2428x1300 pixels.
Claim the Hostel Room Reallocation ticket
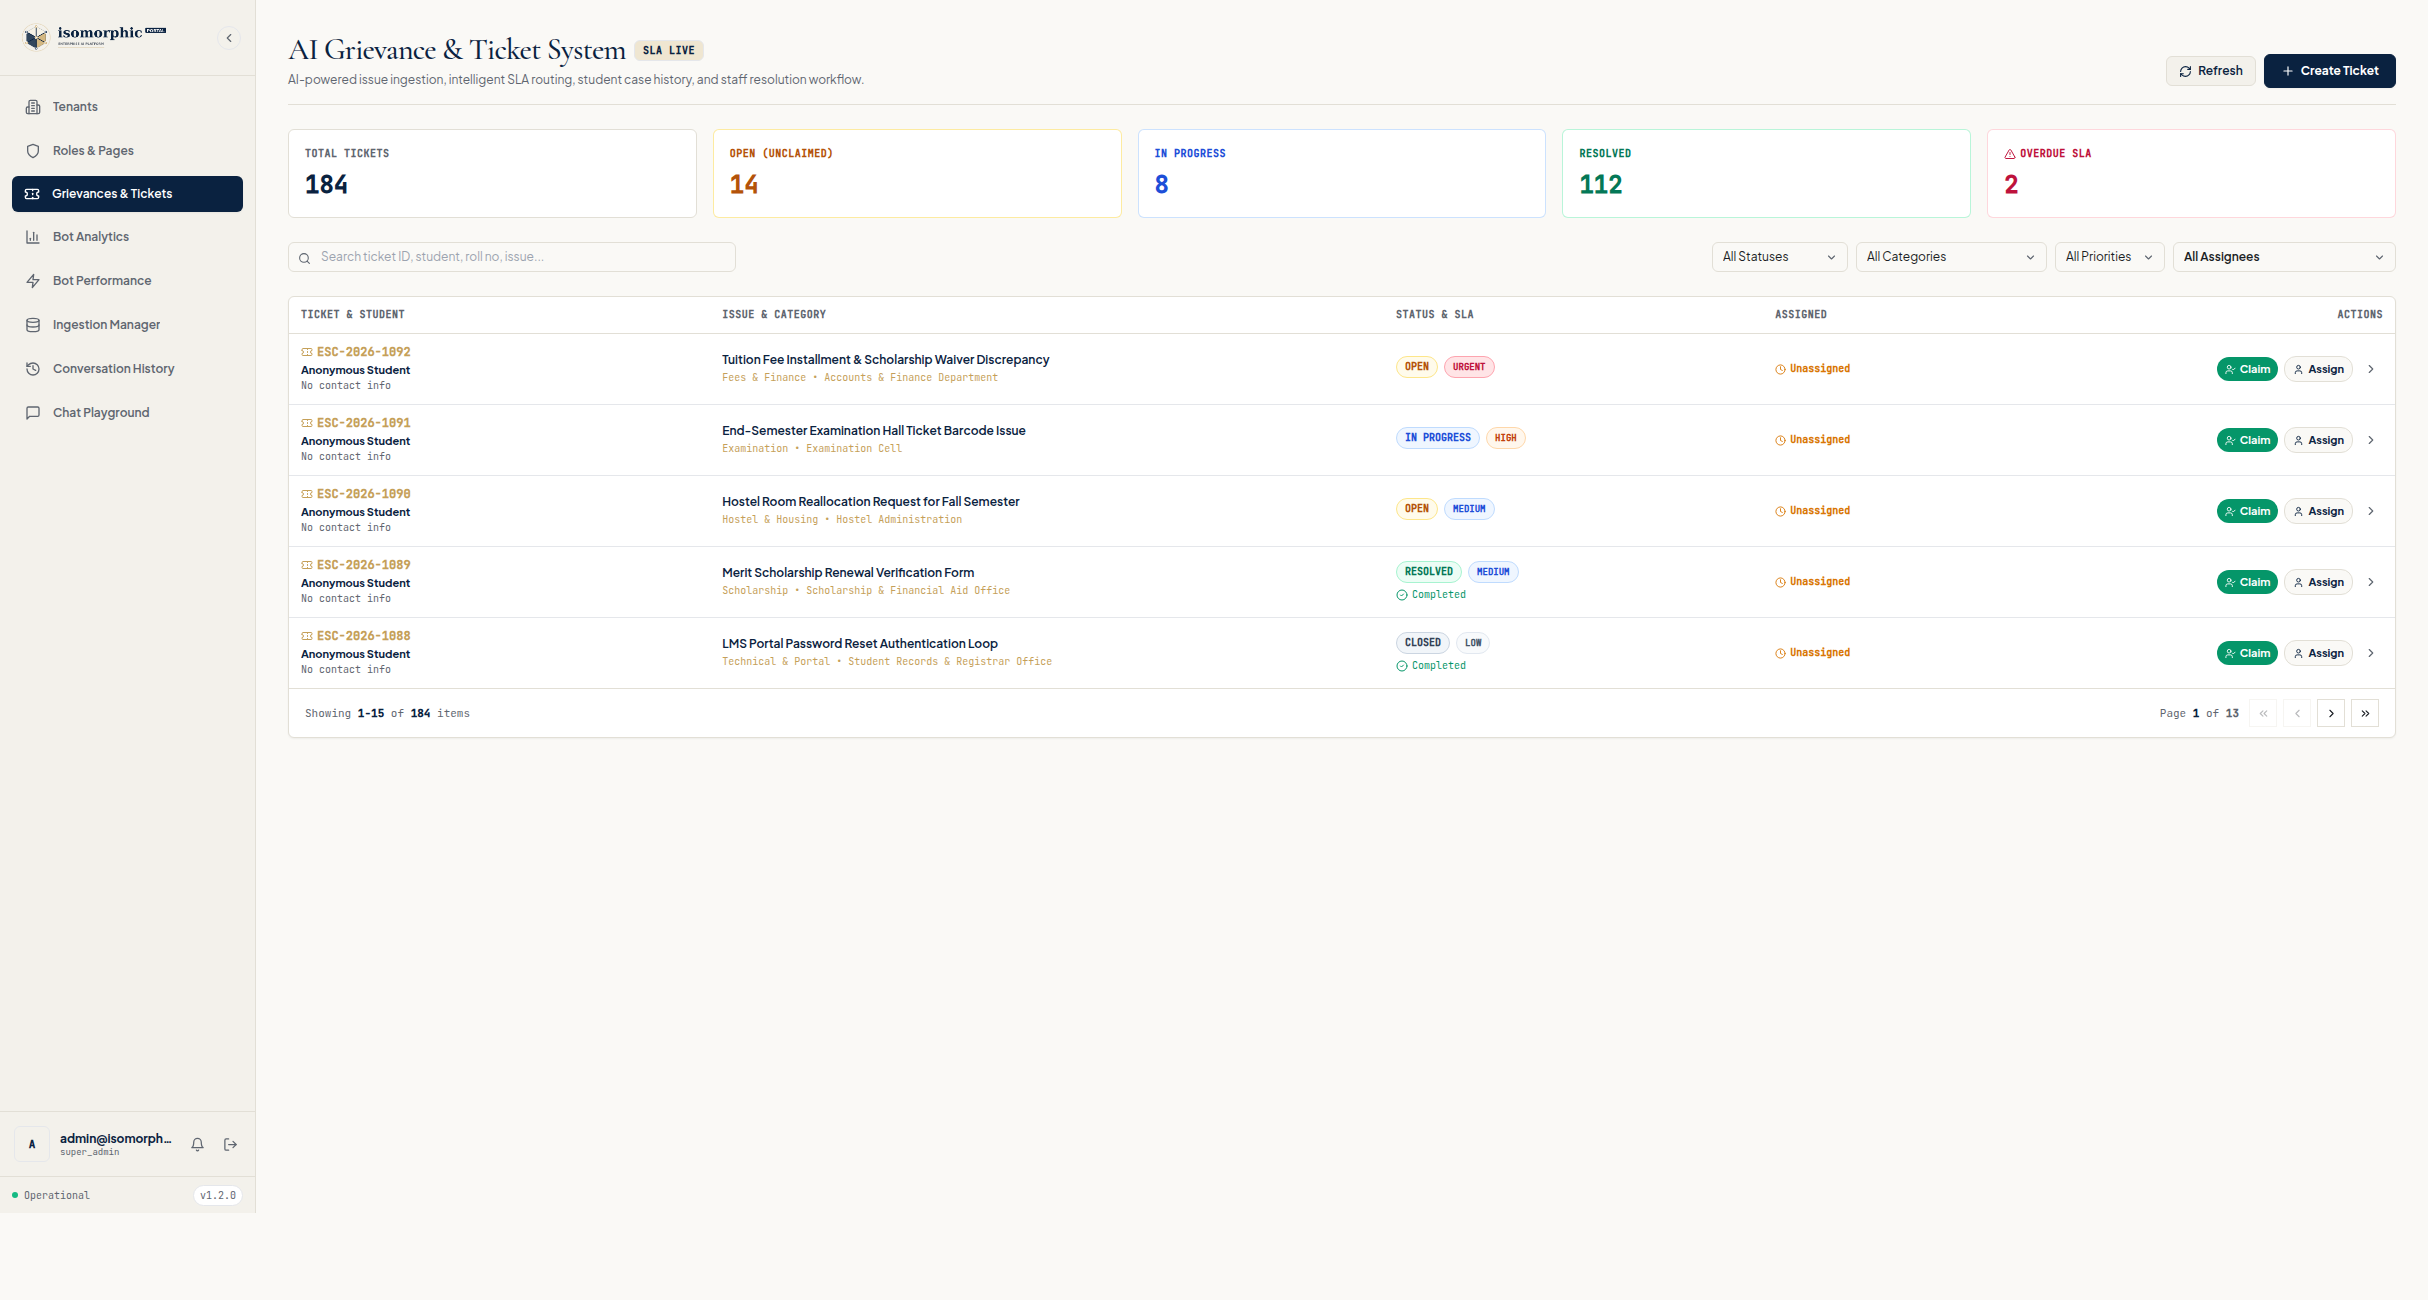click(x=2247, y=511)
